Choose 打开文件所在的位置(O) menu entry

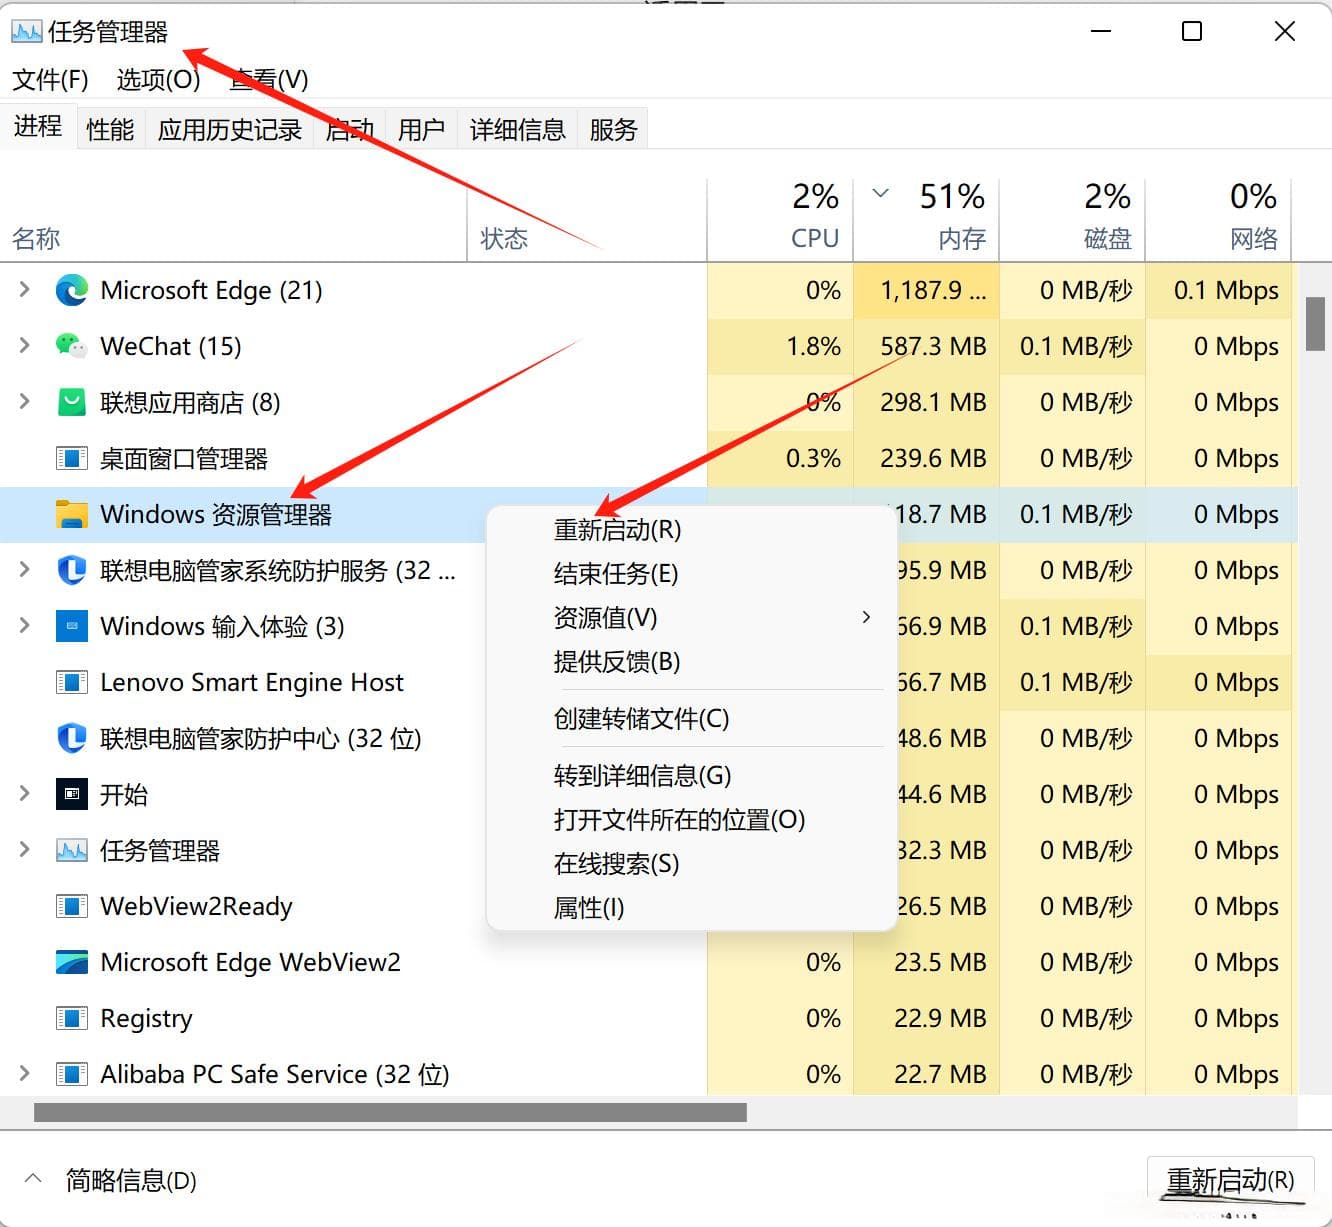691,819
